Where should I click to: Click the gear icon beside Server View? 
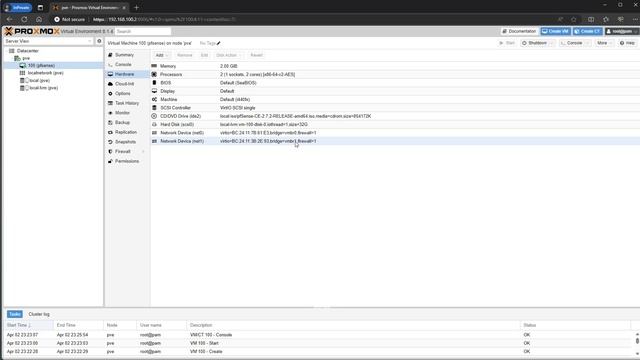click(99, 41)
